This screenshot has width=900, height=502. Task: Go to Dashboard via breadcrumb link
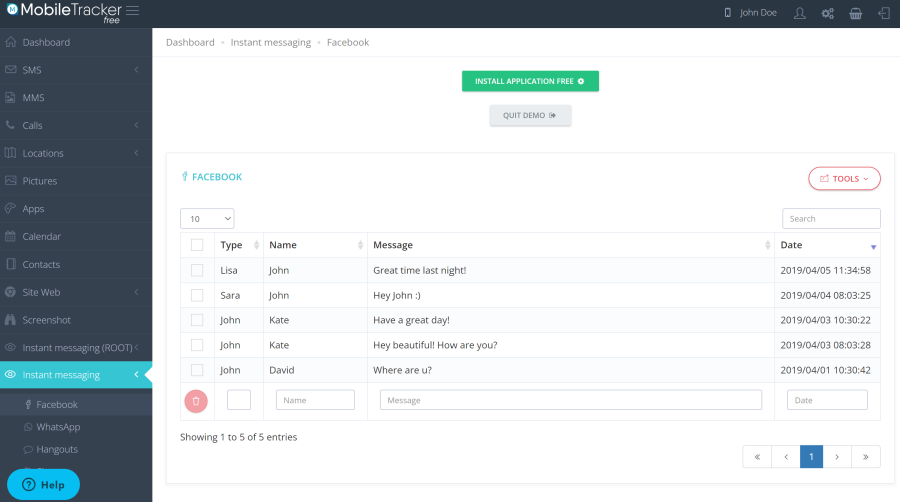pyautogui.click(x=190, y=42)
